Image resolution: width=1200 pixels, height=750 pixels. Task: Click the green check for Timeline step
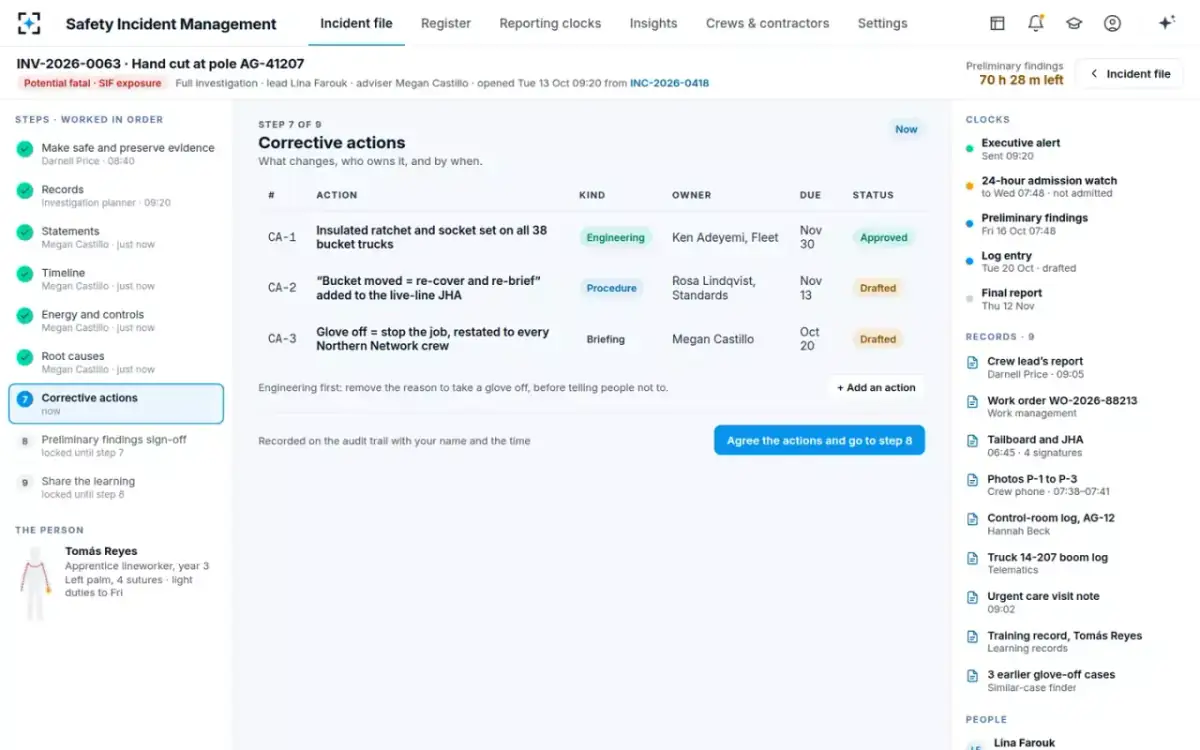tap(25, 273)
